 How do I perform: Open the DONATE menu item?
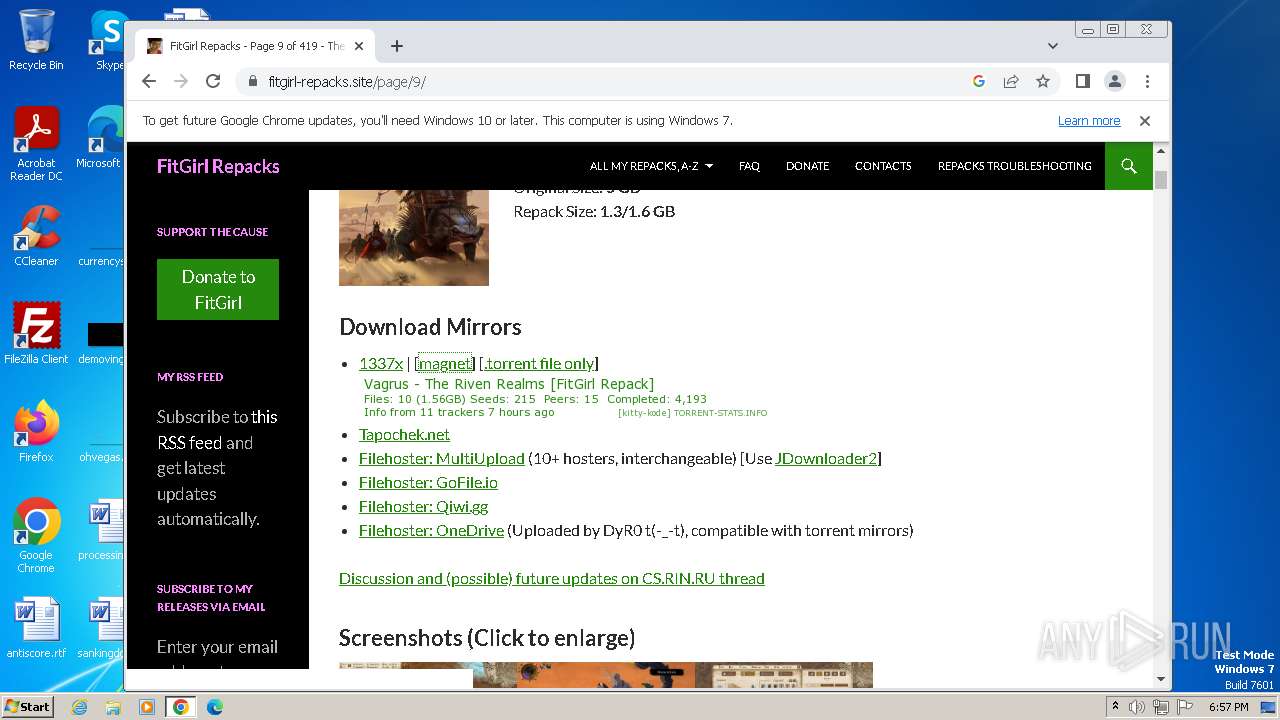point(807,166)
